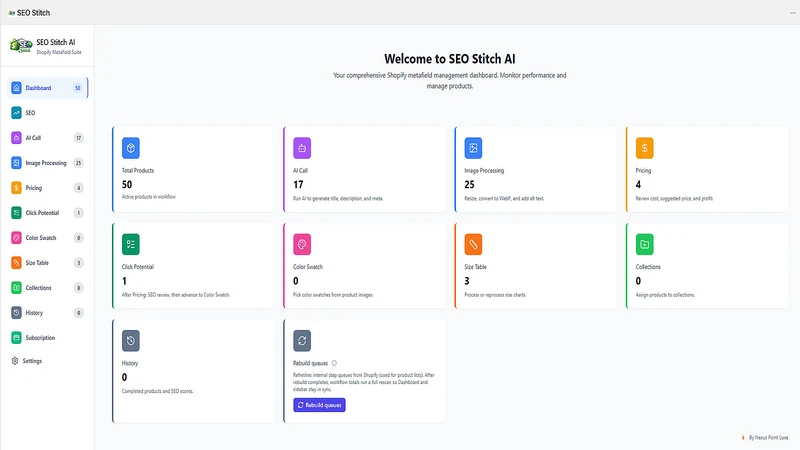Screen dimensions: 800x450
Task: Navigate to SEO menu item
Action: (47, 113)
